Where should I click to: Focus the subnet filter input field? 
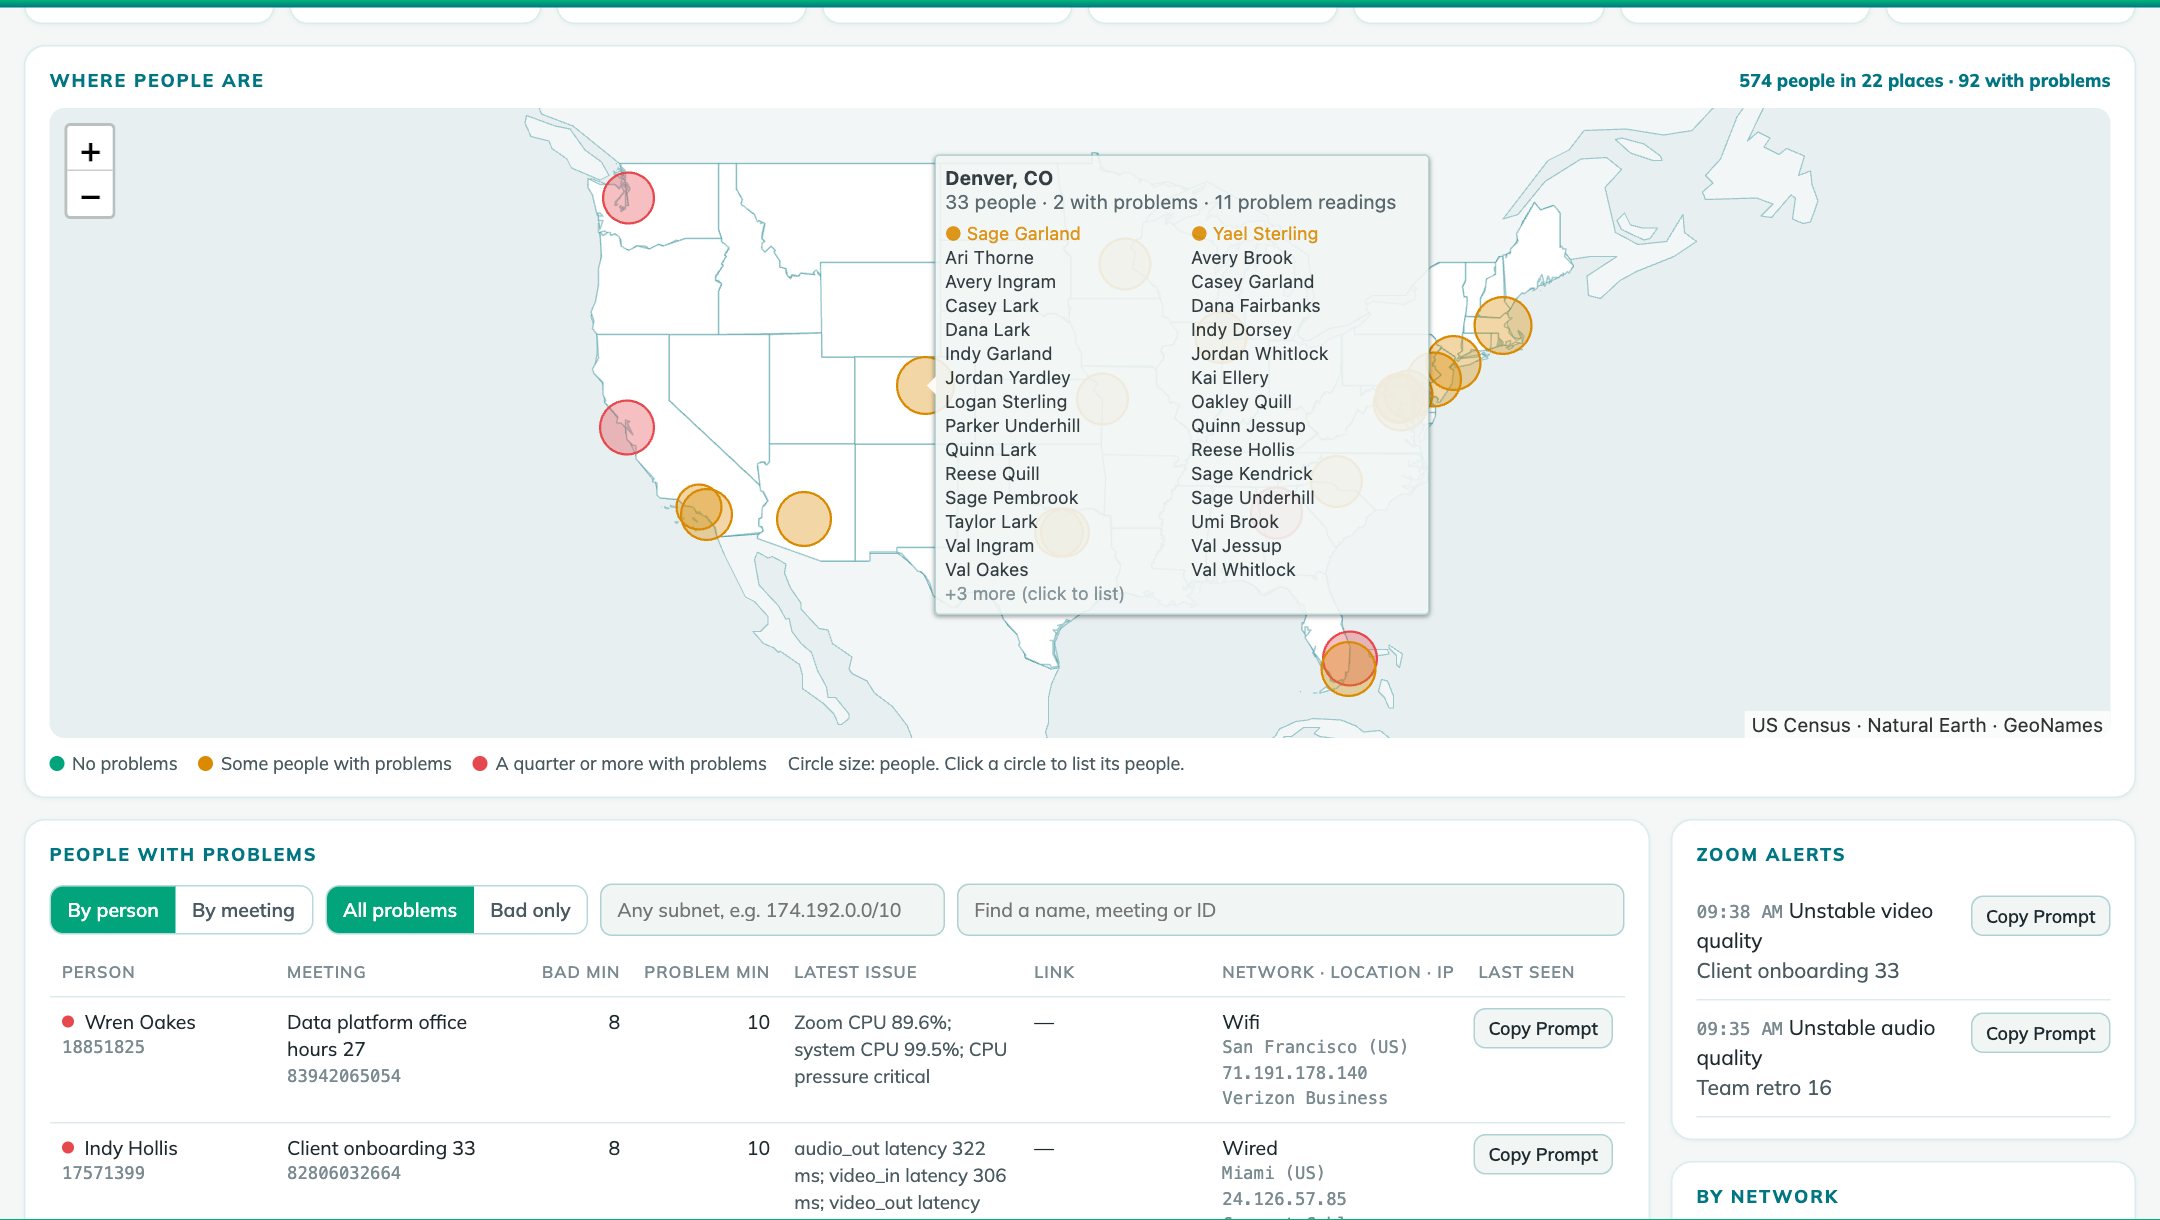(x=772, y=910)
